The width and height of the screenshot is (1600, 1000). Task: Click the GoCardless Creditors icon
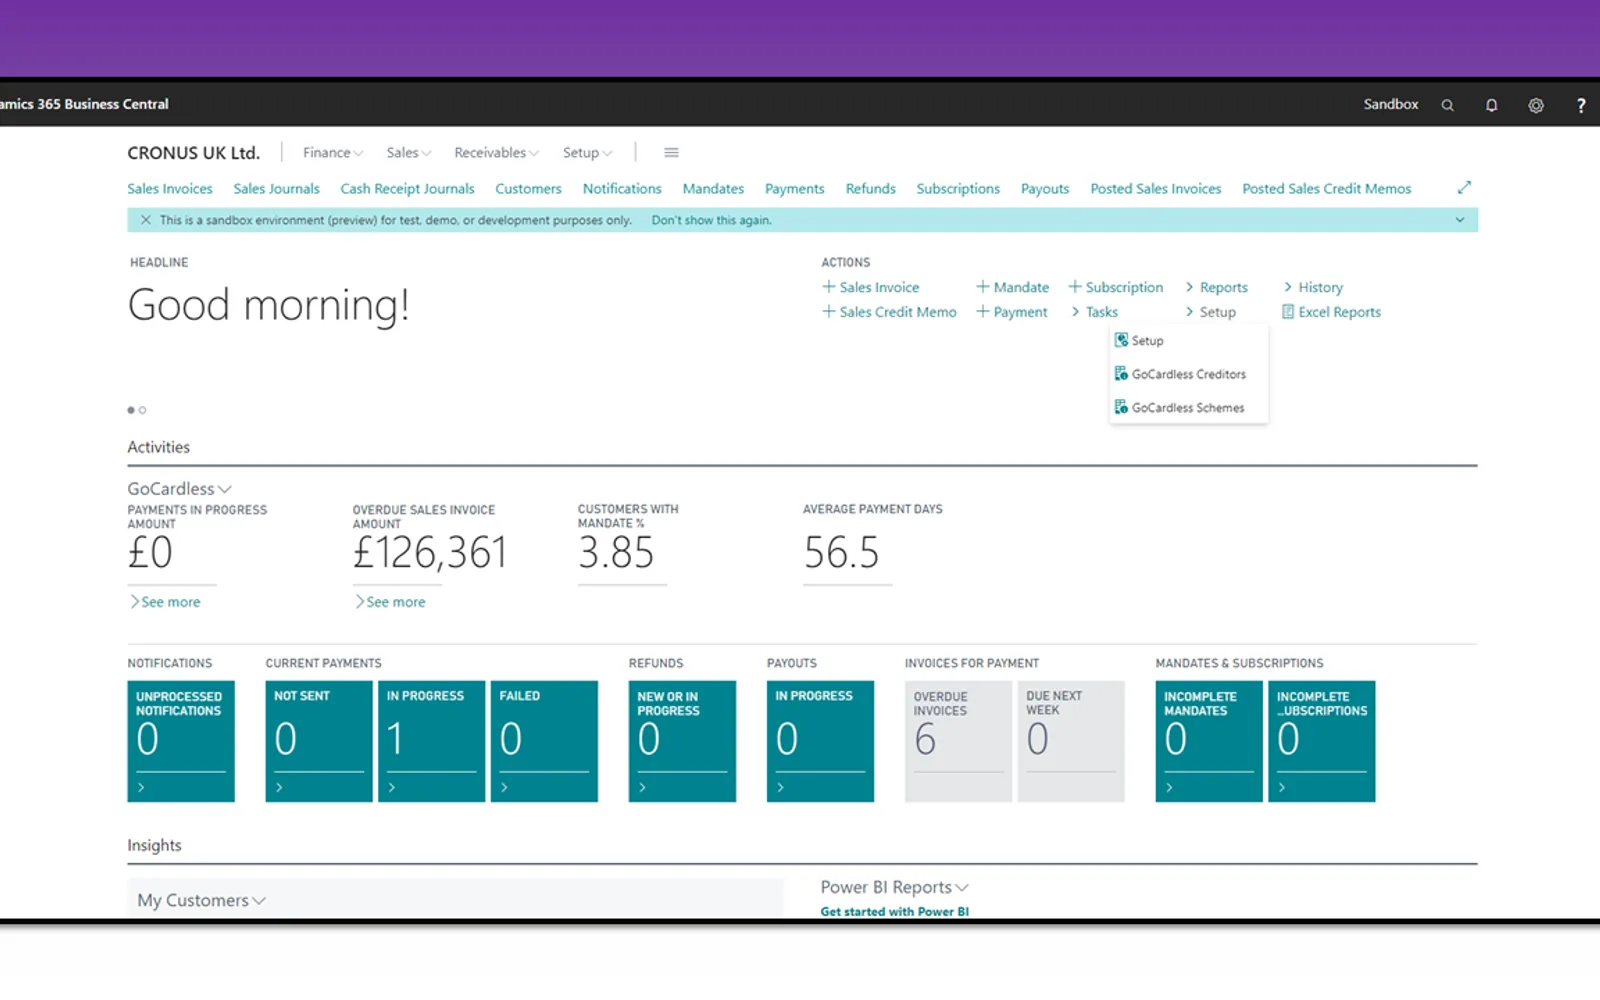coord(1121,374)
